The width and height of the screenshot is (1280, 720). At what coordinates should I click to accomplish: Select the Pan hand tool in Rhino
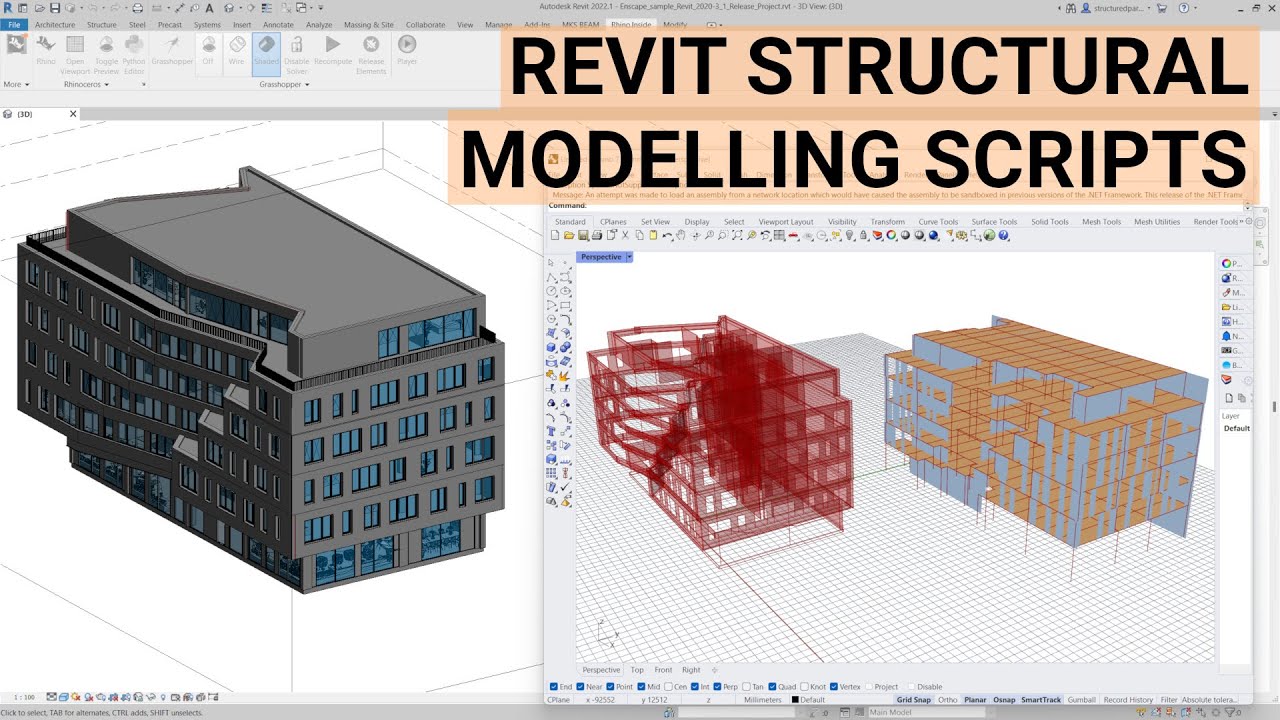pos(680,236)
